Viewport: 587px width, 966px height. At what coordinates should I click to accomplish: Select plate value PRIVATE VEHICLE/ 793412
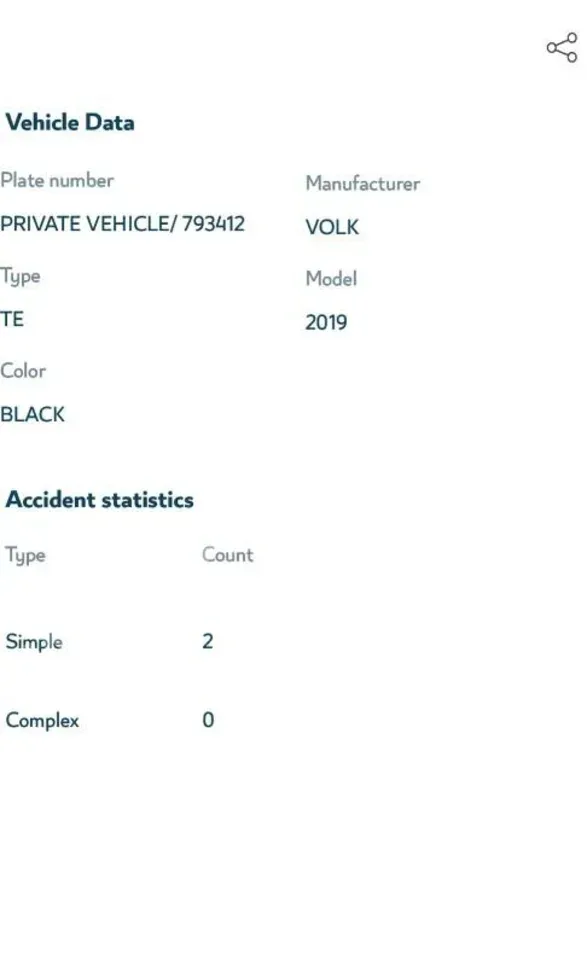tap(123, 223)
